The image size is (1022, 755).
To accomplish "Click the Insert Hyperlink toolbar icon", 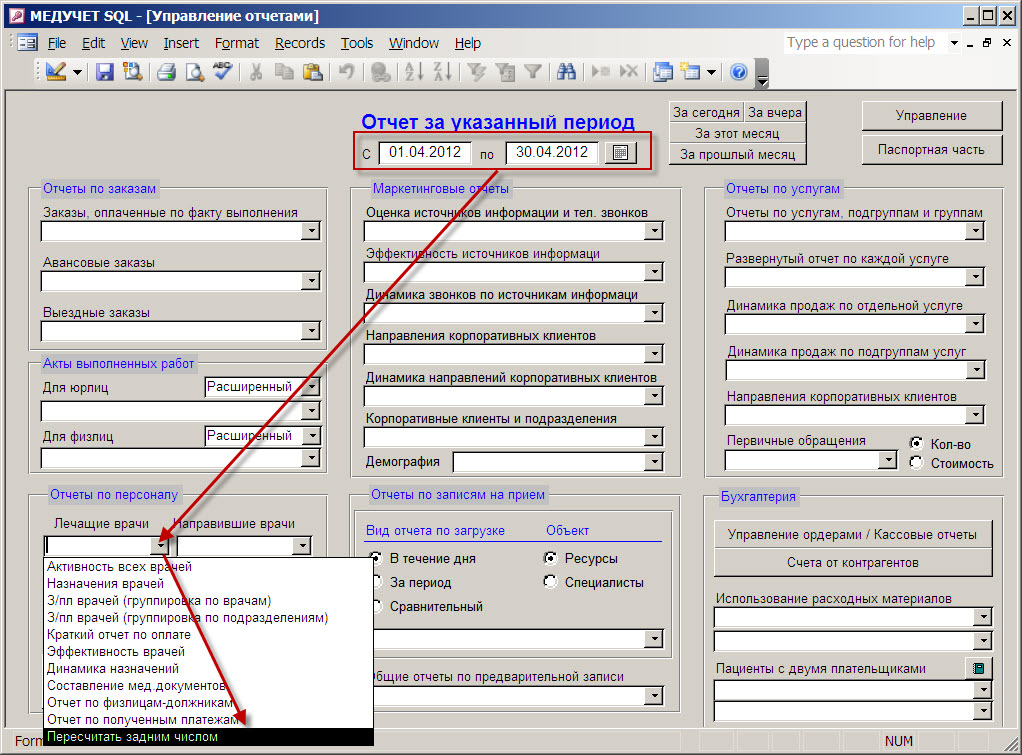I will [x=381, y=72].
